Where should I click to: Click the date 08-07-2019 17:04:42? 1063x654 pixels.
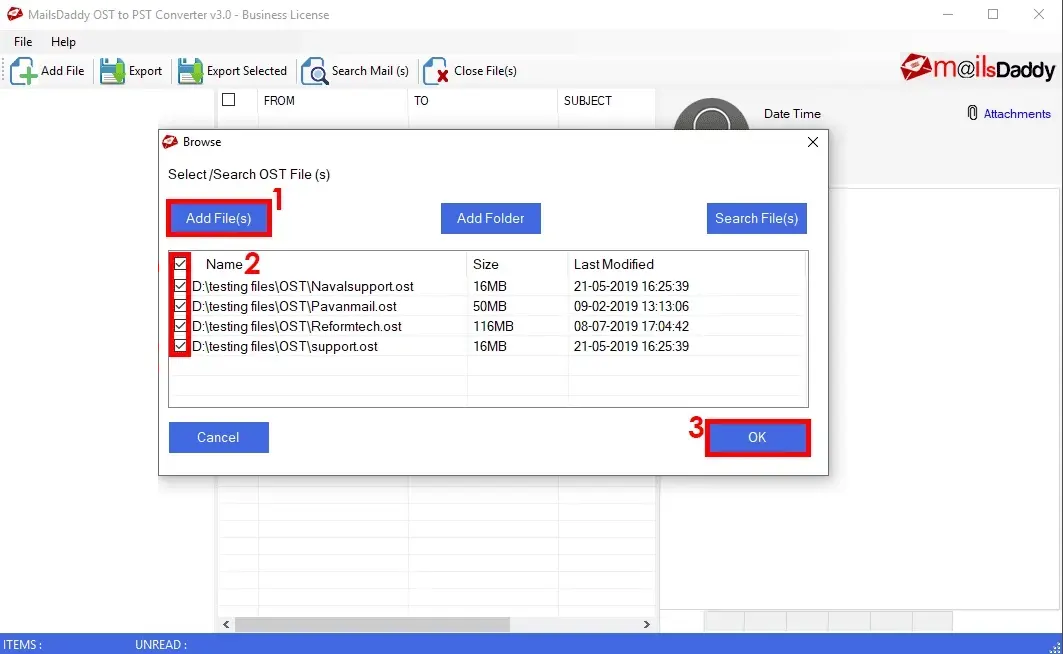(x=631, y=326)
